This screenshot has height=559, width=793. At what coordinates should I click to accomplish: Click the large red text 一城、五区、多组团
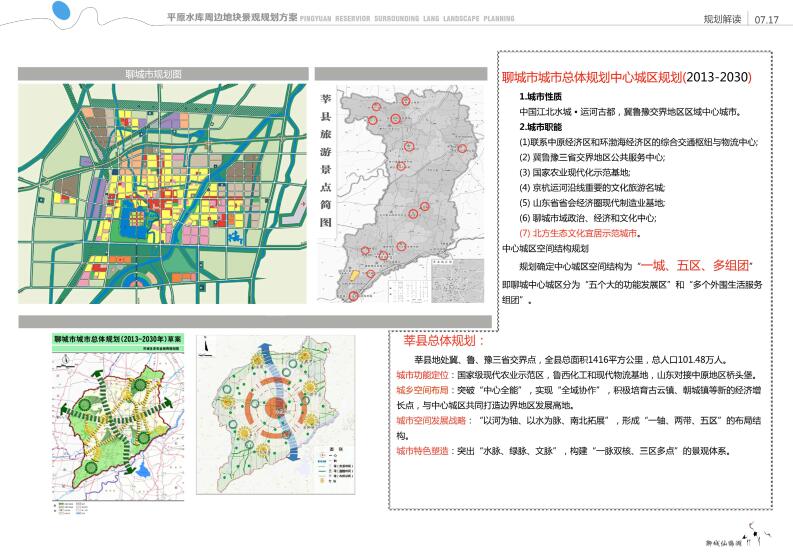pos(695,265)
